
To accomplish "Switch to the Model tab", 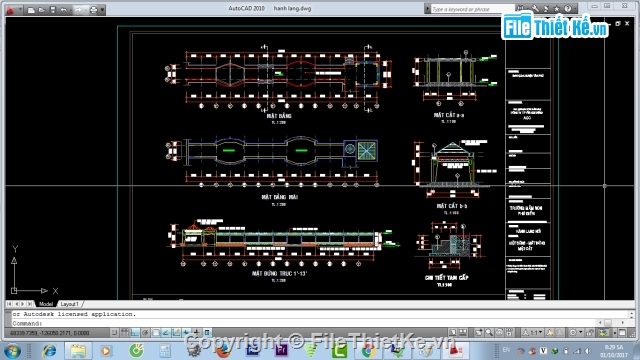I will click(x=46, y=304).
